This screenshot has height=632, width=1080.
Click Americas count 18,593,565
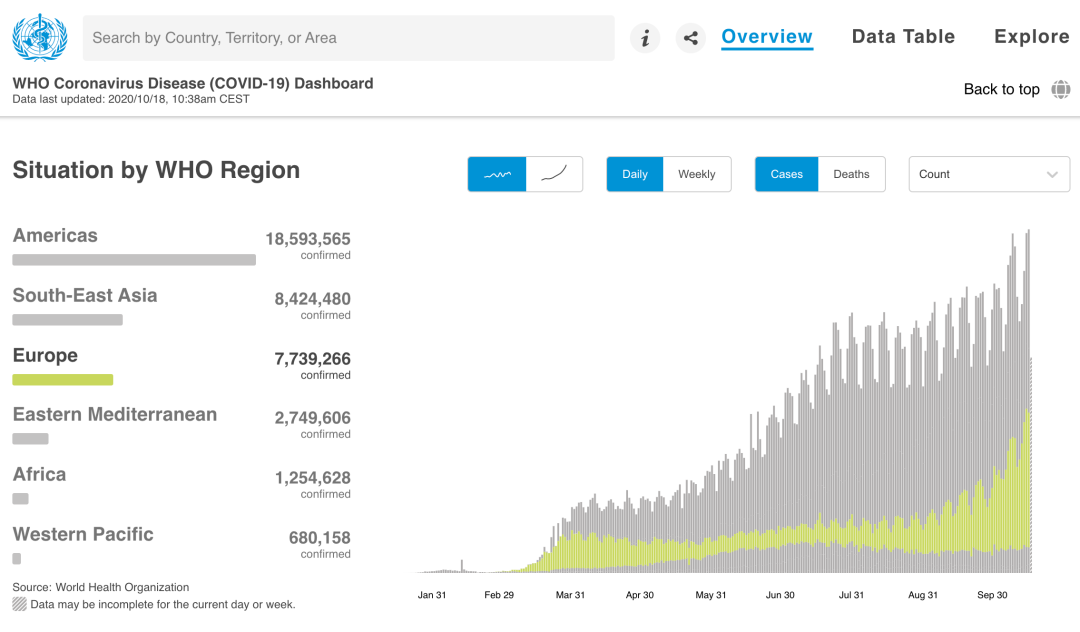[x=308, y=239]
